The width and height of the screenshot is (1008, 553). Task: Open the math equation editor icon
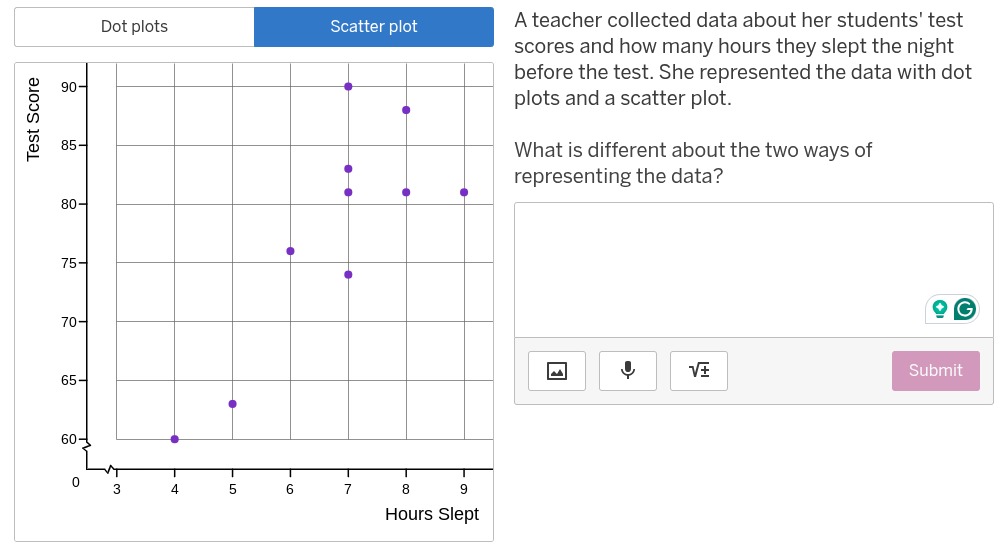click(x=699, y=371)
